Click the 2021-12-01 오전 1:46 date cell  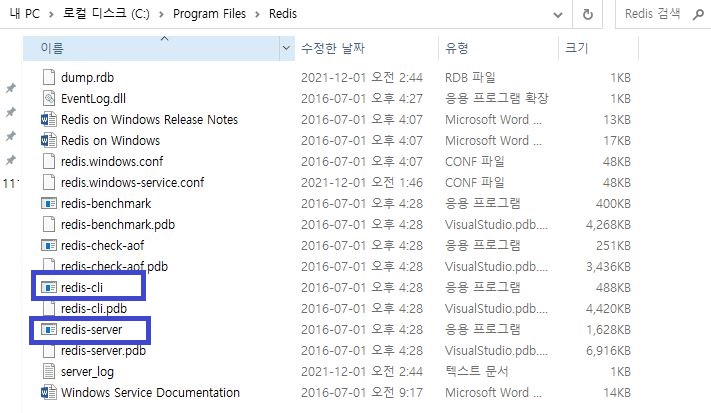(362, 182)
